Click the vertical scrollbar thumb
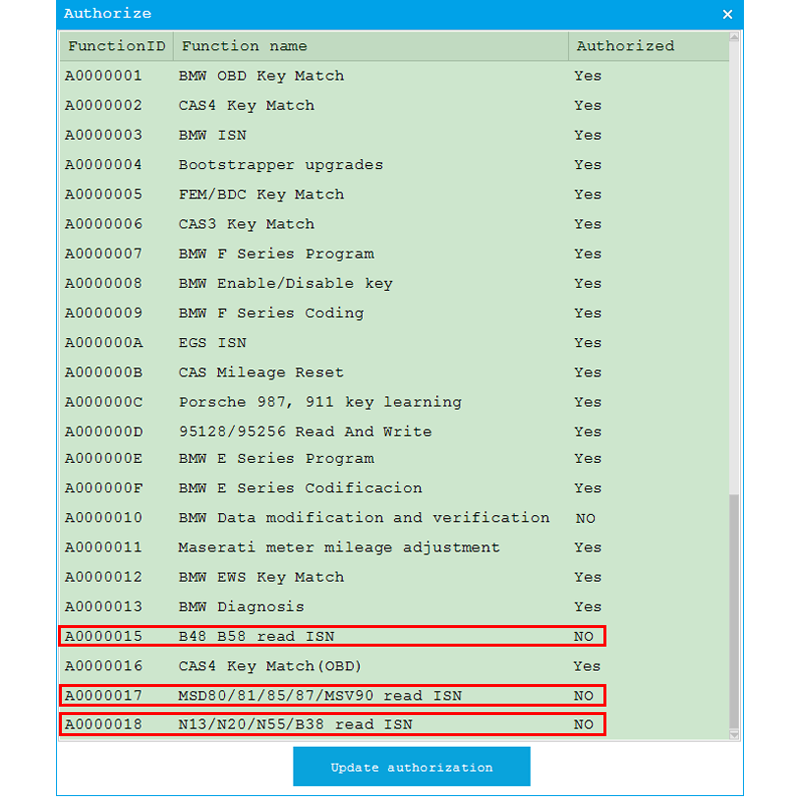The image size is (800, 800). click(734, 612)
